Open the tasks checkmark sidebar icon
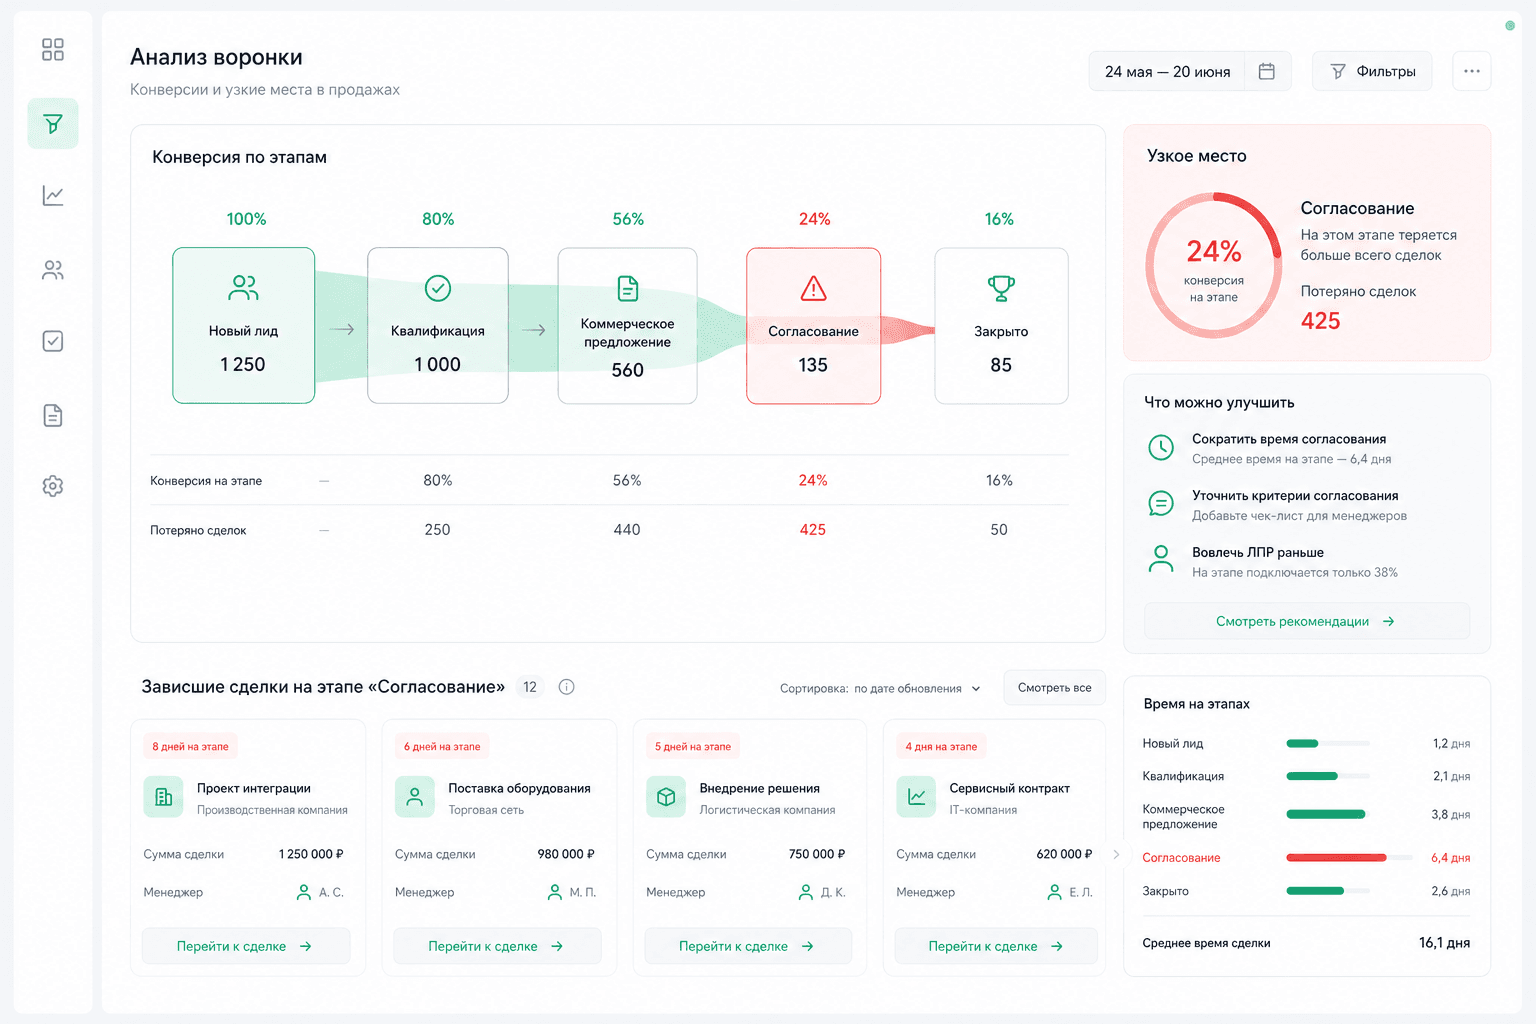This screenshot has height=1024, width=1536. point(53,341)
